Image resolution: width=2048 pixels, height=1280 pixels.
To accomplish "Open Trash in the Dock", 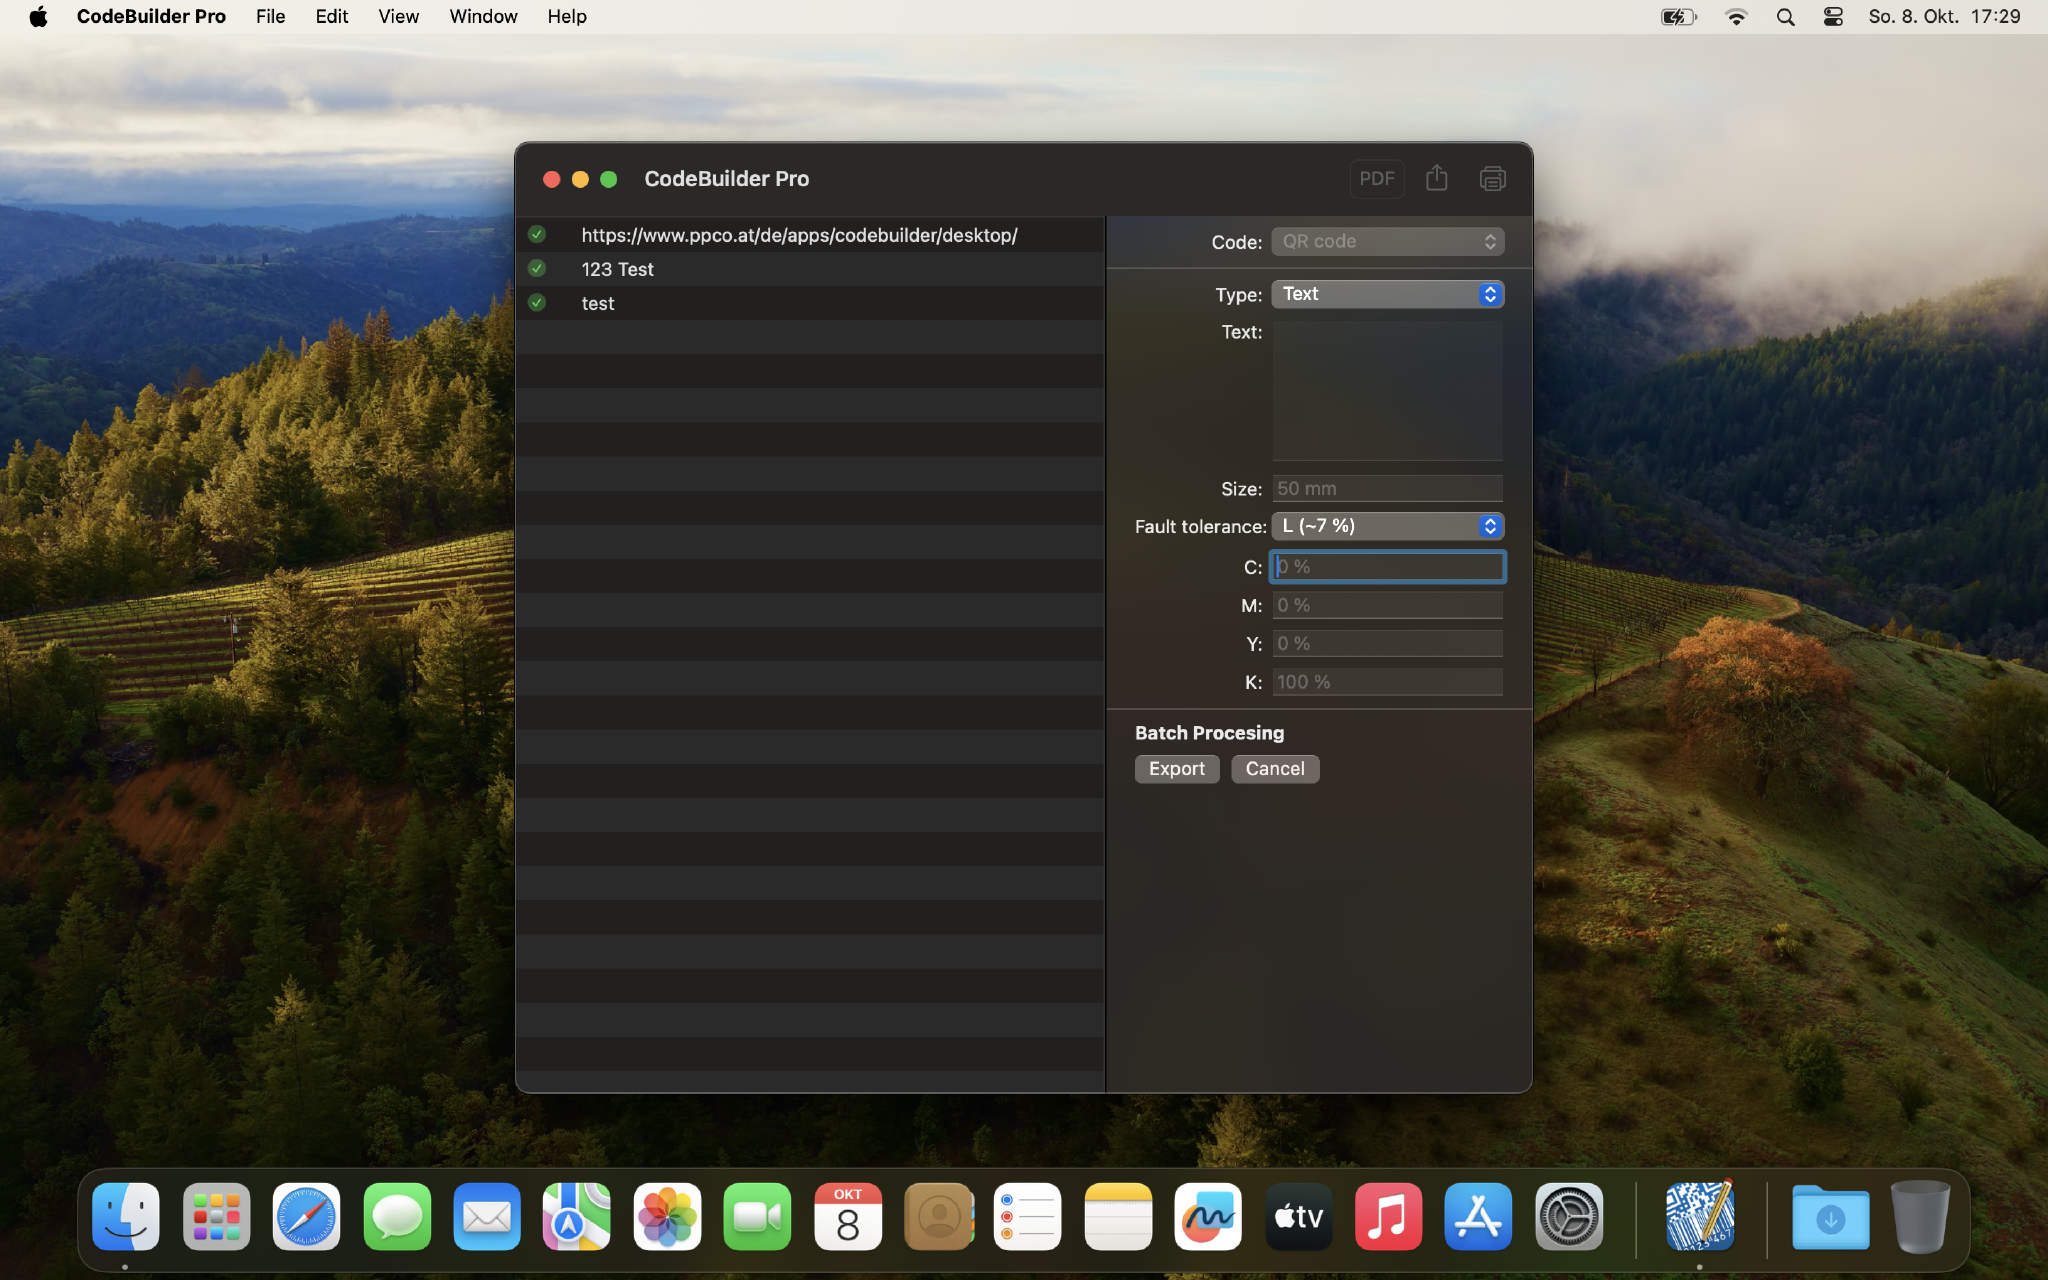I will (x=1920, y=1217).
